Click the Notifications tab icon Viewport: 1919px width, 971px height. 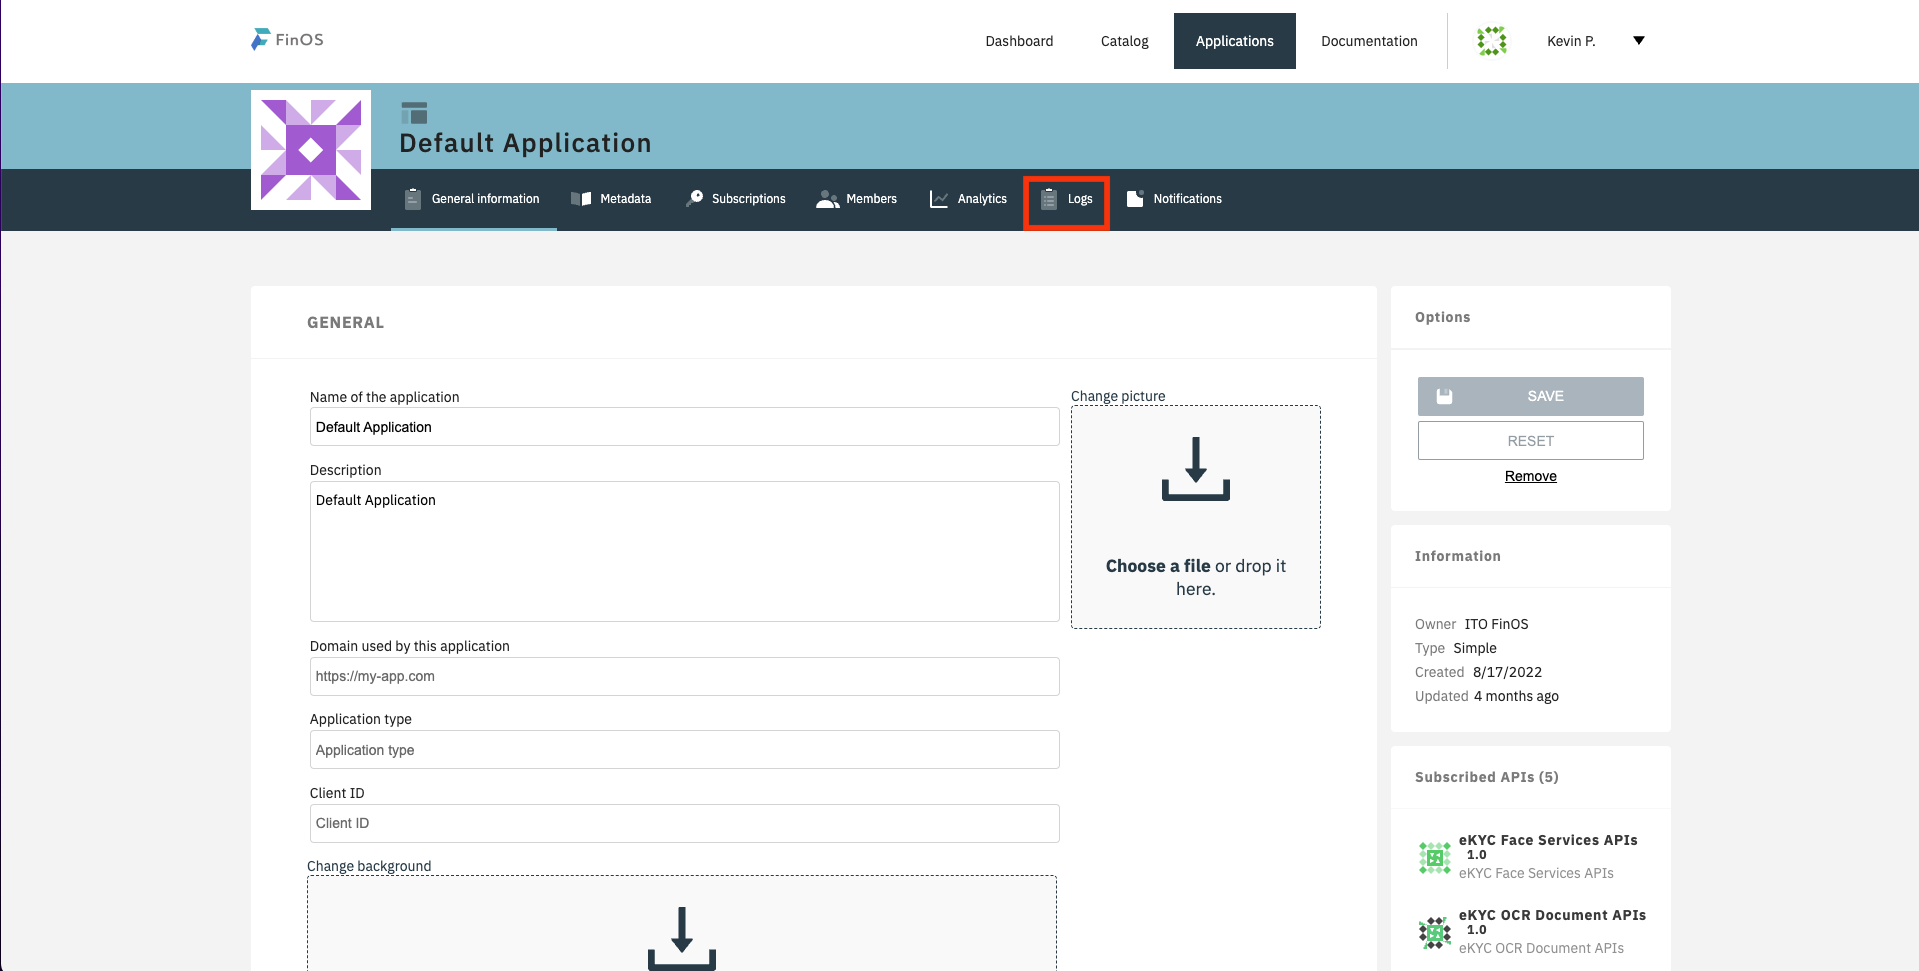tap(1135, 199)
